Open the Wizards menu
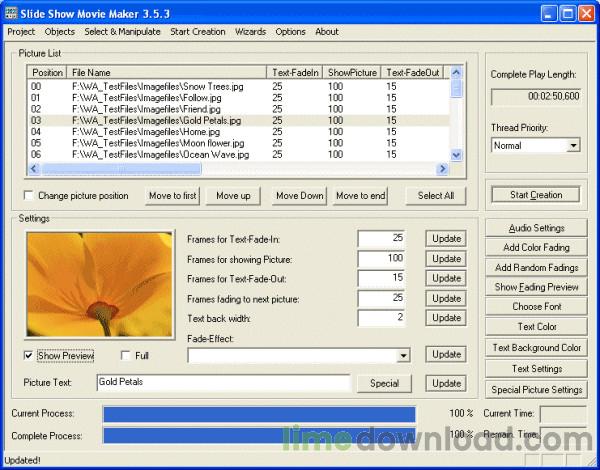 click(250, 32)
